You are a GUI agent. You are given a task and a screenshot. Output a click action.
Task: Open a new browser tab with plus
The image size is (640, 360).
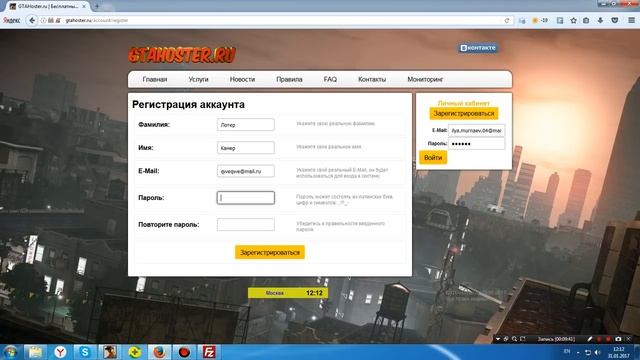[x=97, y=6]
